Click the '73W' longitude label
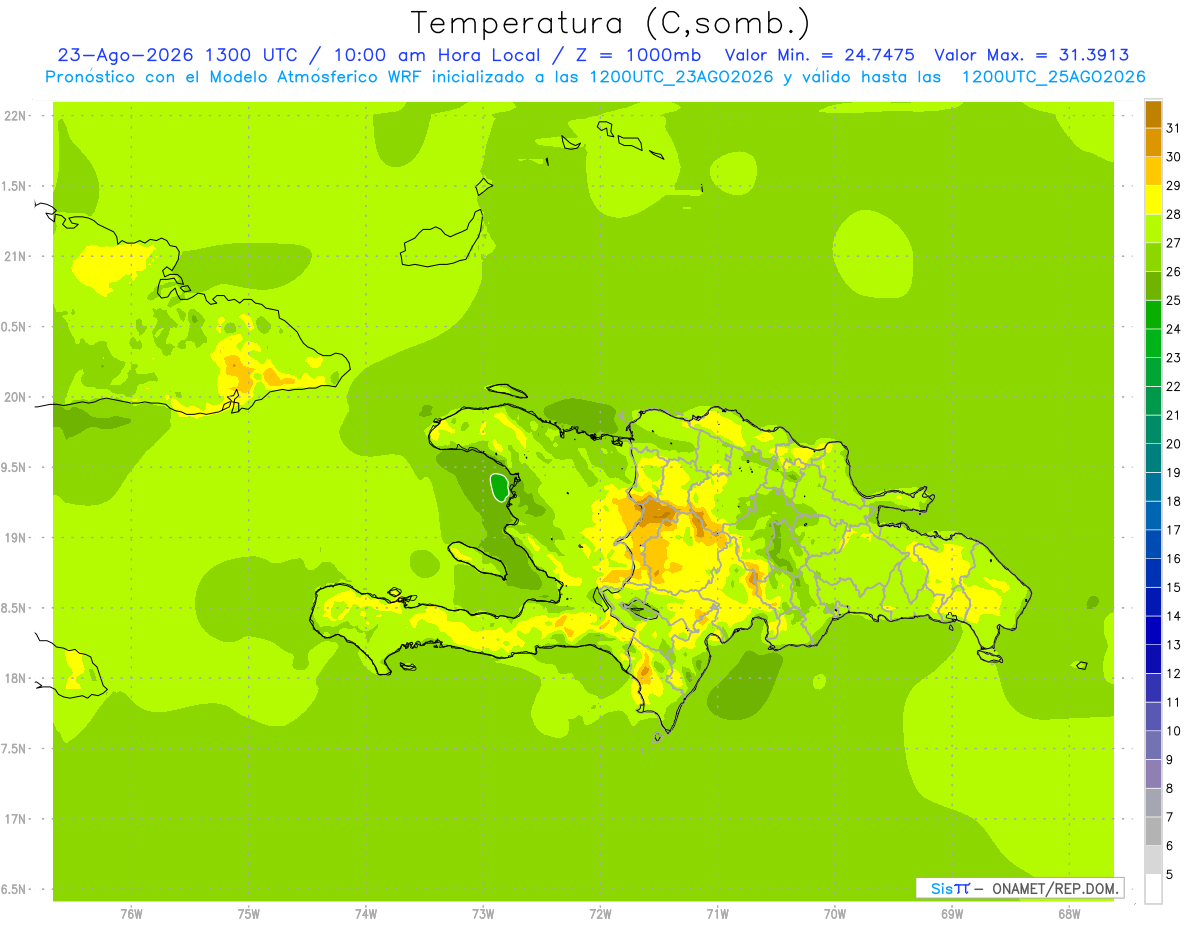 pyautogui.click(x=483, y=915)
